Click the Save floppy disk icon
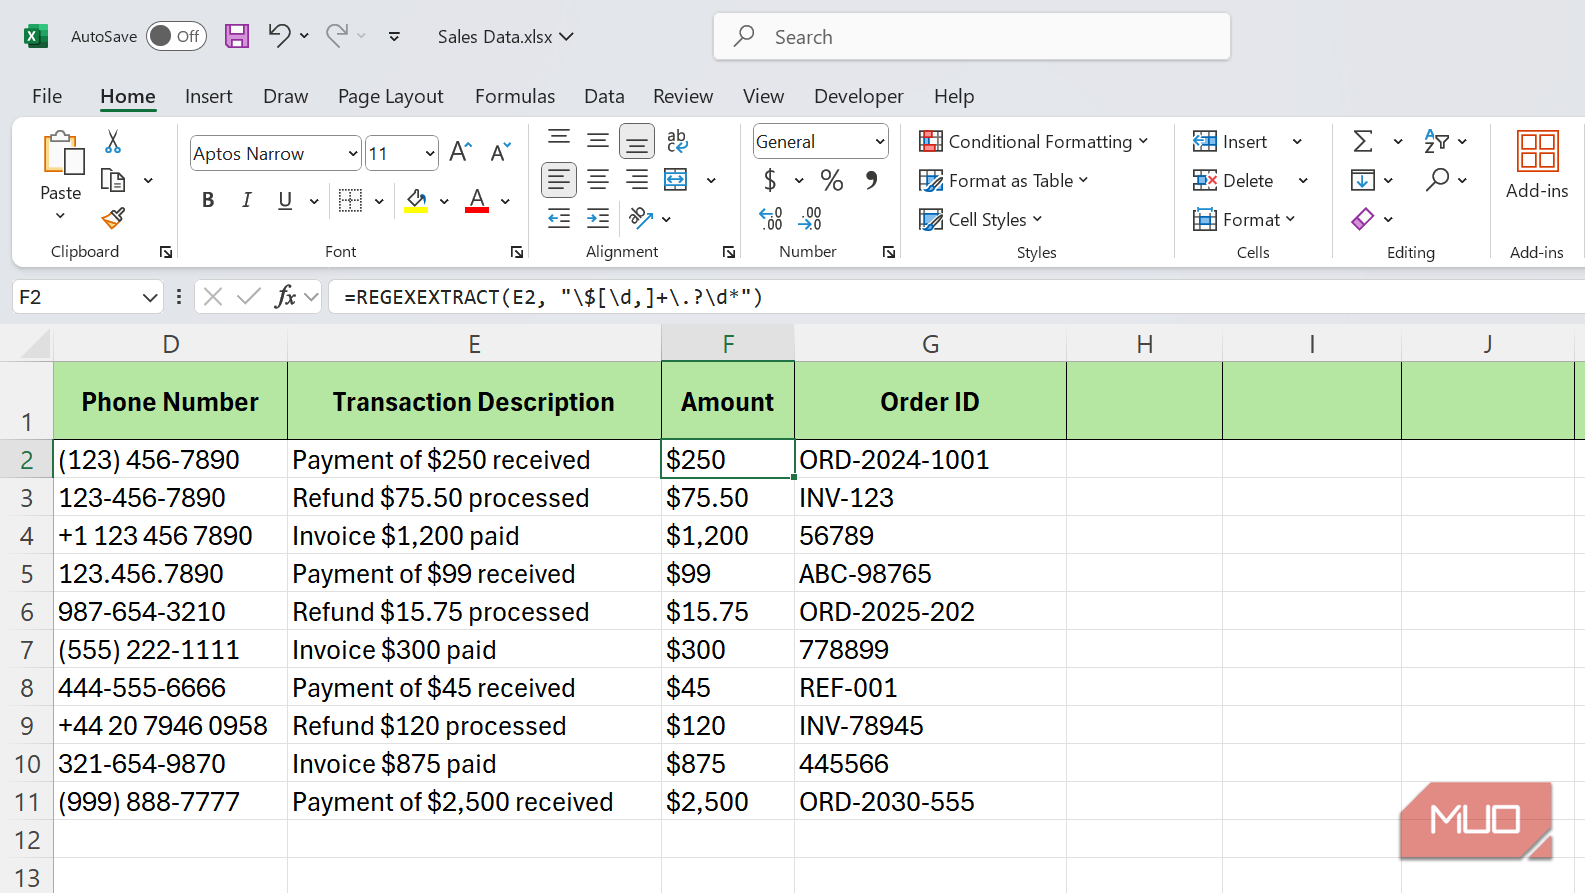Viewport: 1585px width, 893px height. tap(237, 37)
